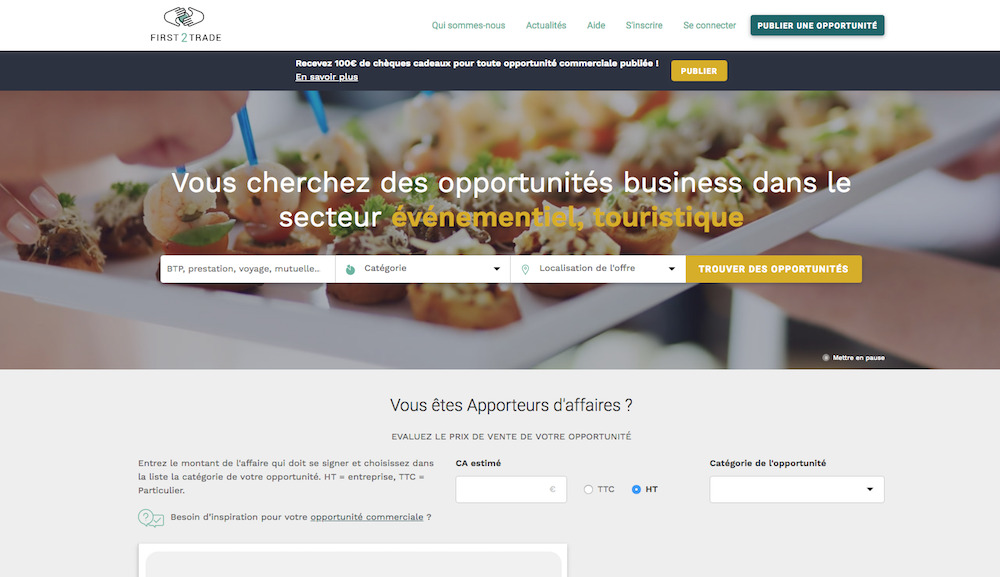Click the yellow Publier banner button
Screen dimensions: 1000x577
(x=698, y=71)
